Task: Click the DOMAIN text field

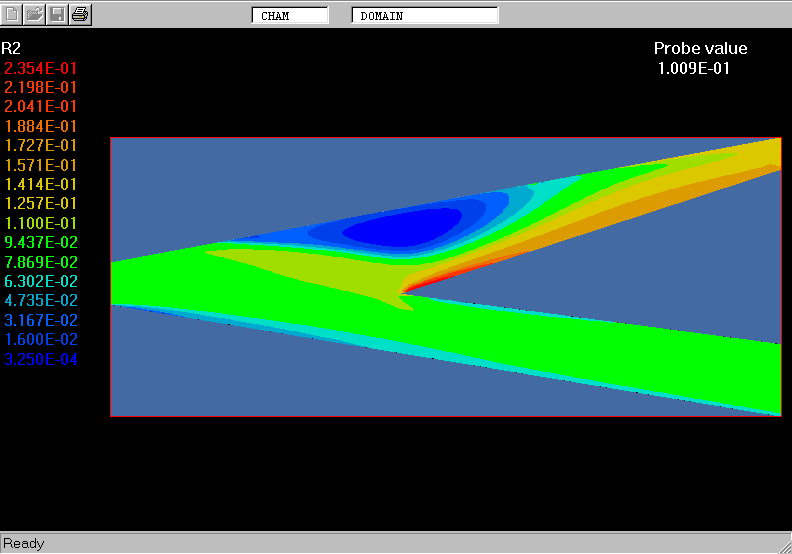Action: tap(424, 16)
